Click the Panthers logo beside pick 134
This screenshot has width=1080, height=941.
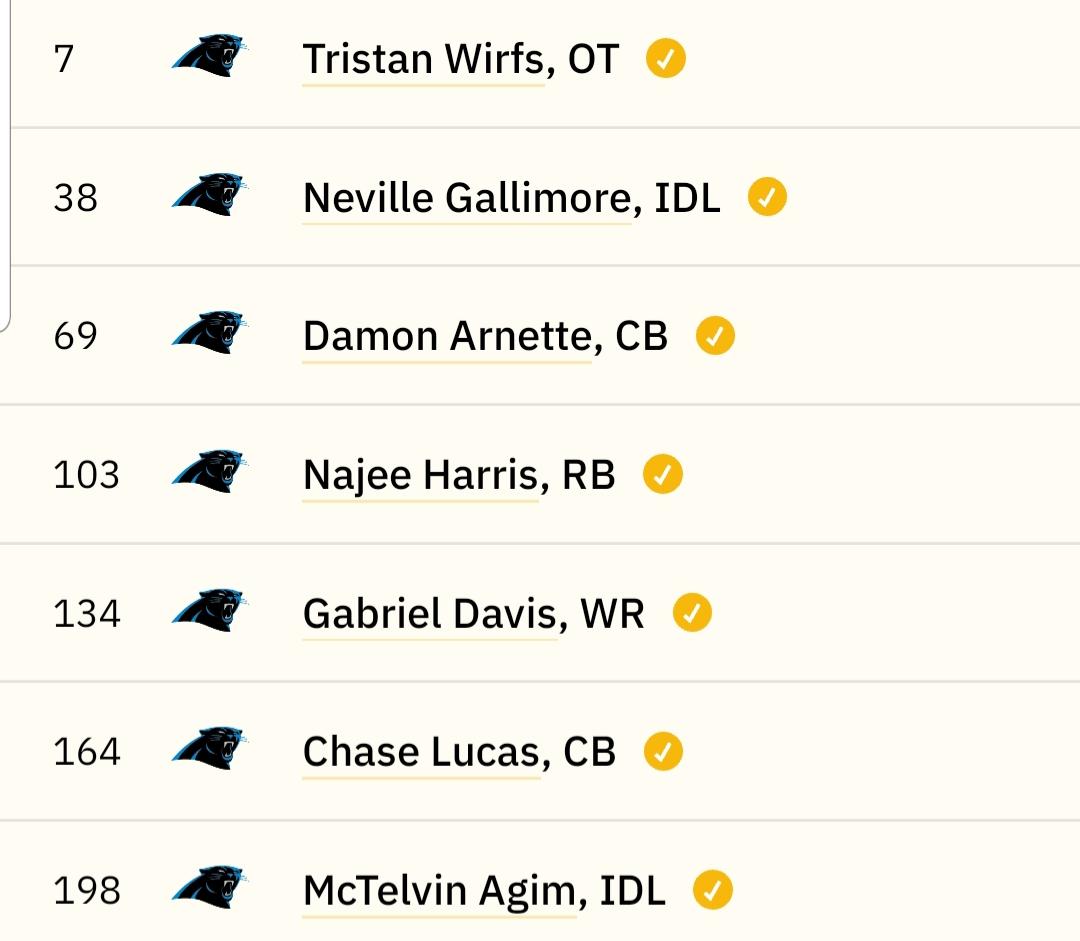[209, 610]
